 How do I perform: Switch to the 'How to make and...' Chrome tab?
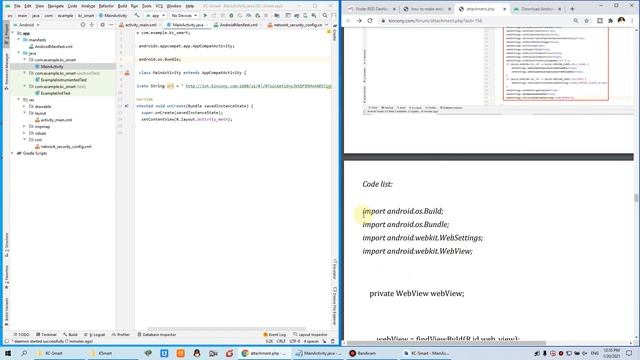pos(426,9)
